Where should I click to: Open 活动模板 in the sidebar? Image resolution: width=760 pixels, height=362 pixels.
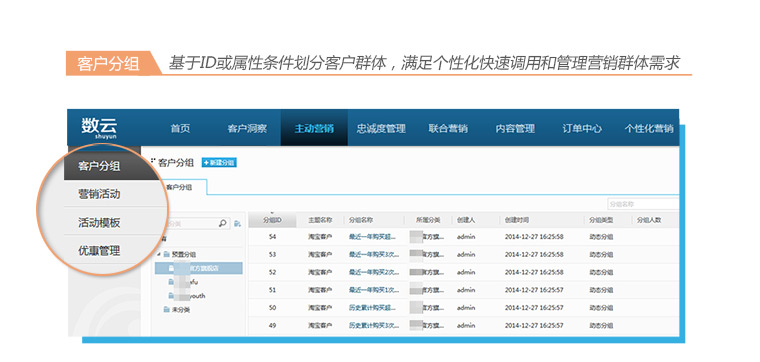coord(99,222)
